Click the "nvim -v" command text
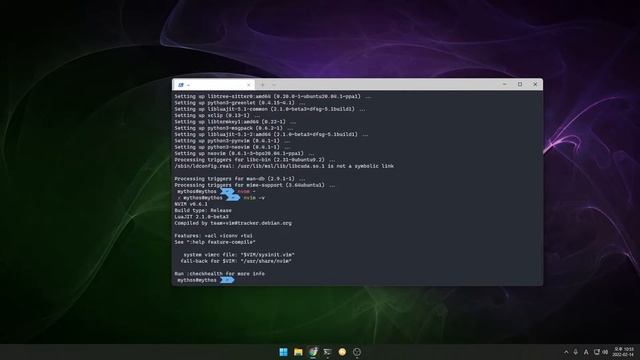Screen dimensions: 640x360 tap(254, 198)
